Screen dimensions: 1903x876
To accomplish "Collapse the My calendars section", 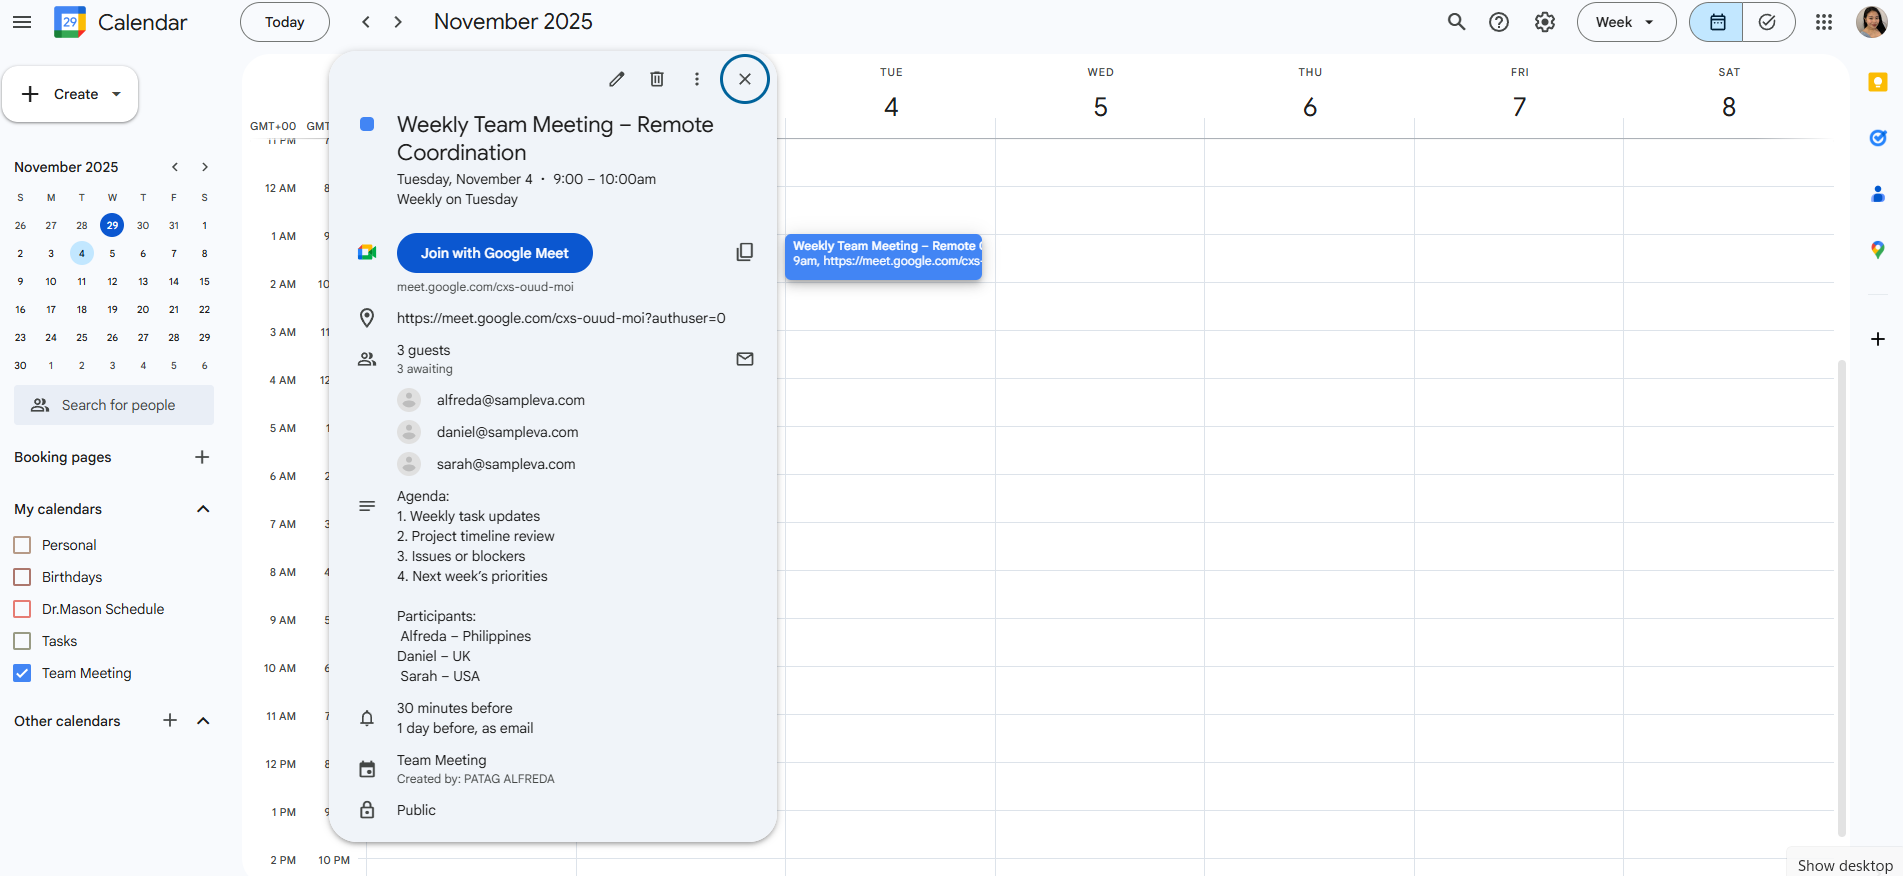I will [x=203, y=509].
